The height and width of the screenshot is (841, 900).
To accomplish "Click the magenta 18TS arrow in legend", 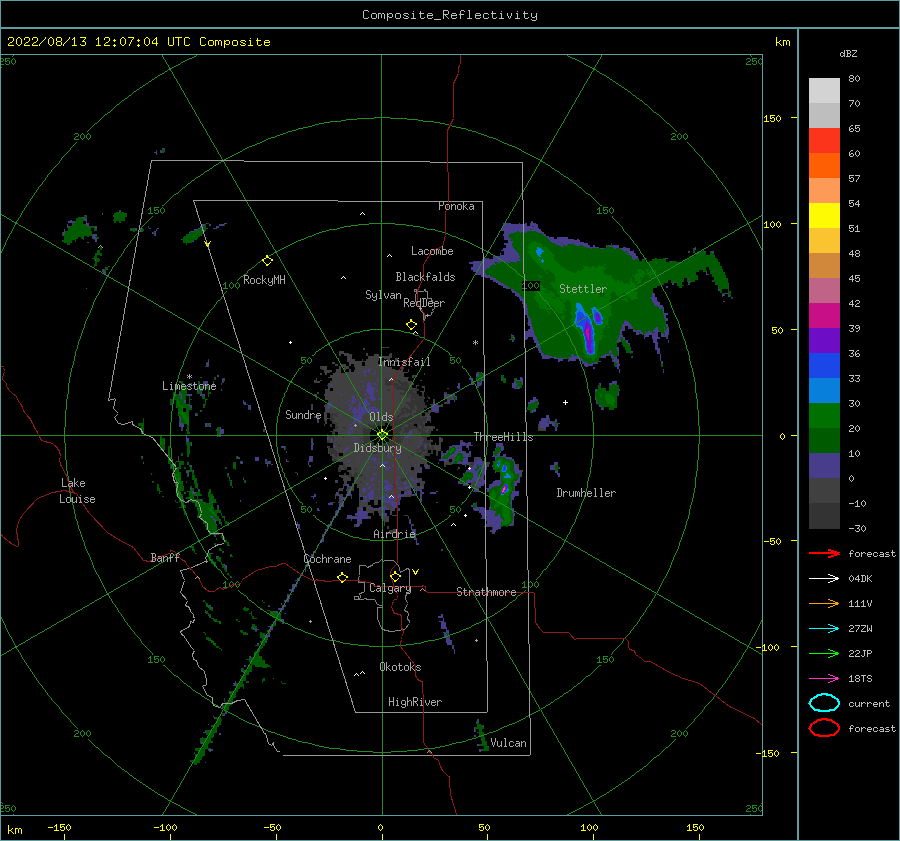I will coord(824,679).
